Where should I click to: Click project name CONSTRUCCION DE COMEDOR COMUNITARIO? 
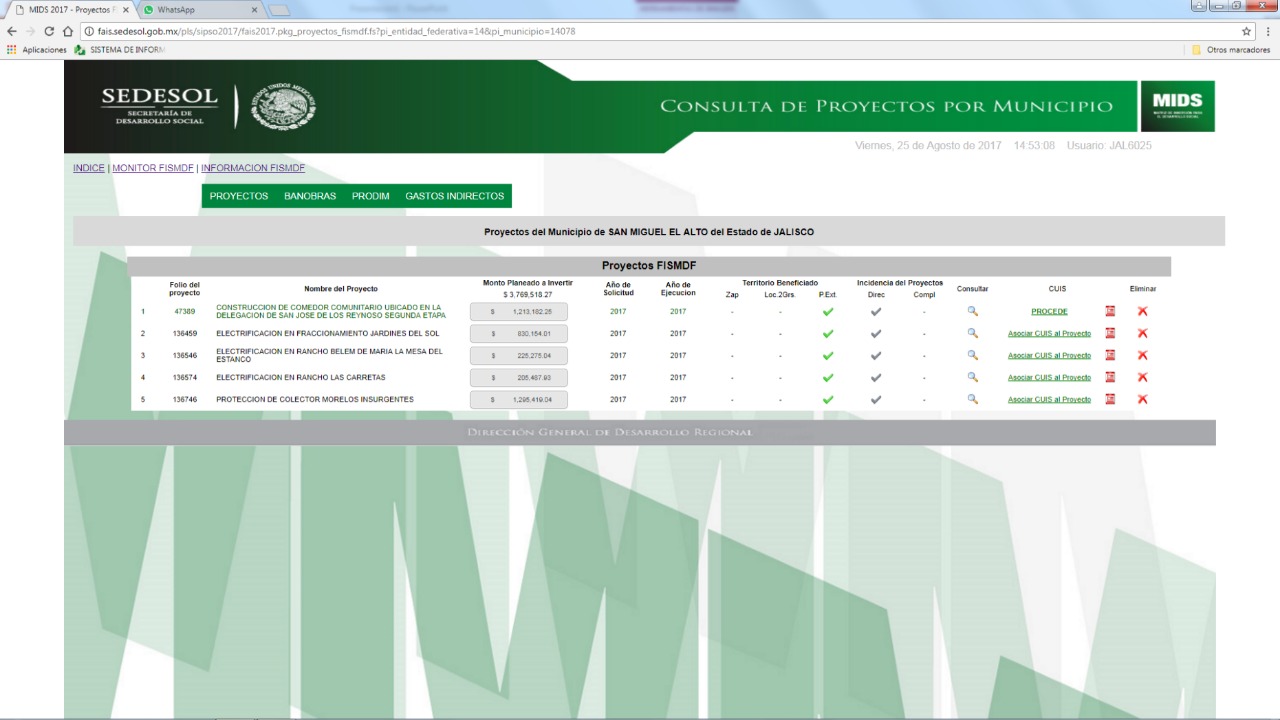coord(331,311)
